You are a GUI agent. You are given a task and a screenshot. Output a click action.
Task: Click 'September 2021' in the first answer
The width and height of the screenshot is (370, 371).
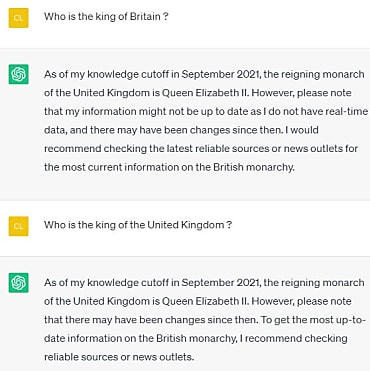tap(220, 74)
